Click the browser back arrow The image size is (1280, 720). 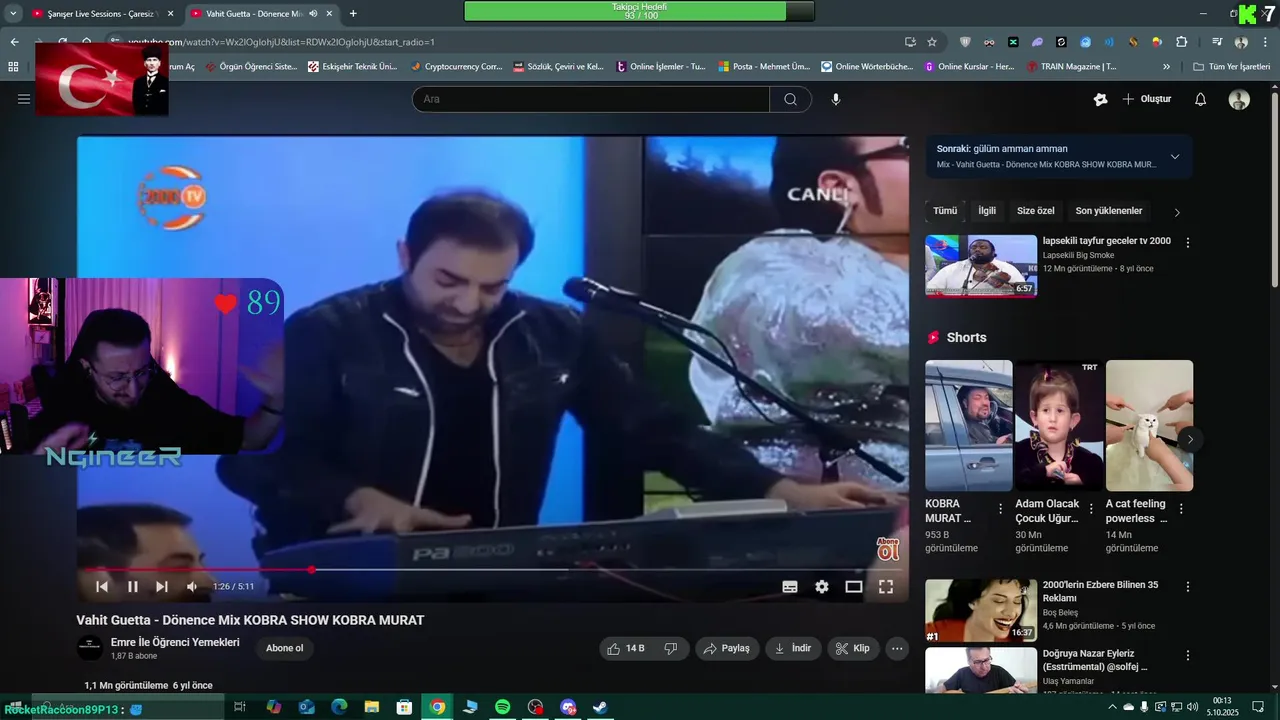coord(14,42)
